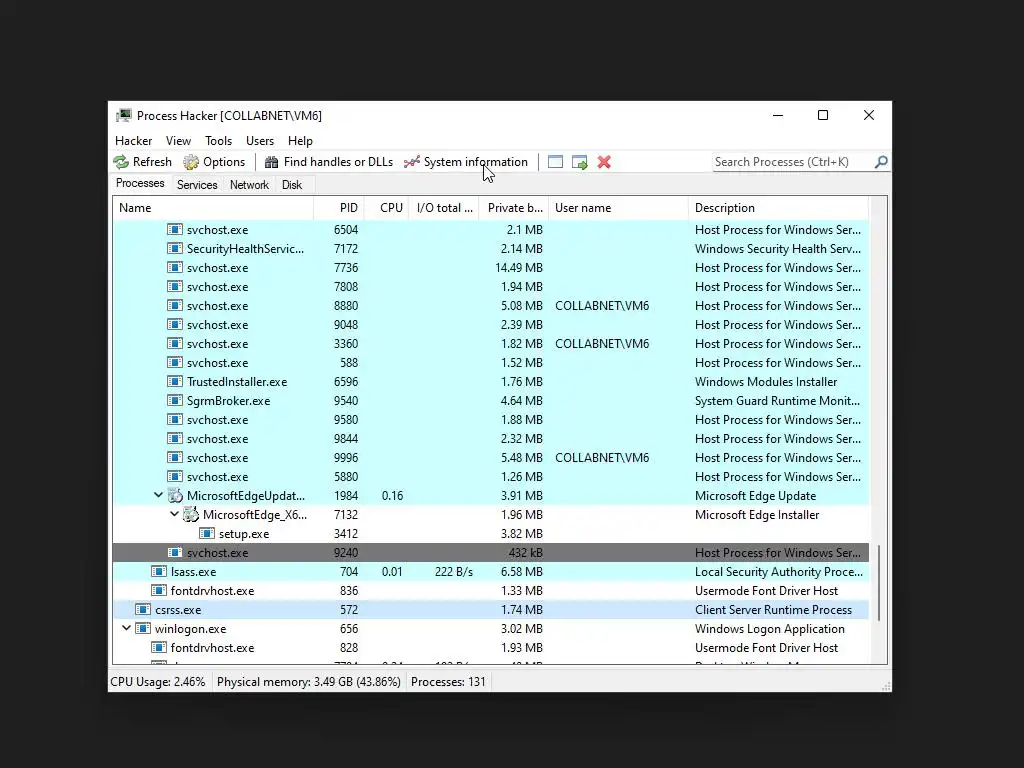This screenshot has height=768, width=1024.
Task: Collapse the winlogon.exe process tree
Action: pos(126,628)
